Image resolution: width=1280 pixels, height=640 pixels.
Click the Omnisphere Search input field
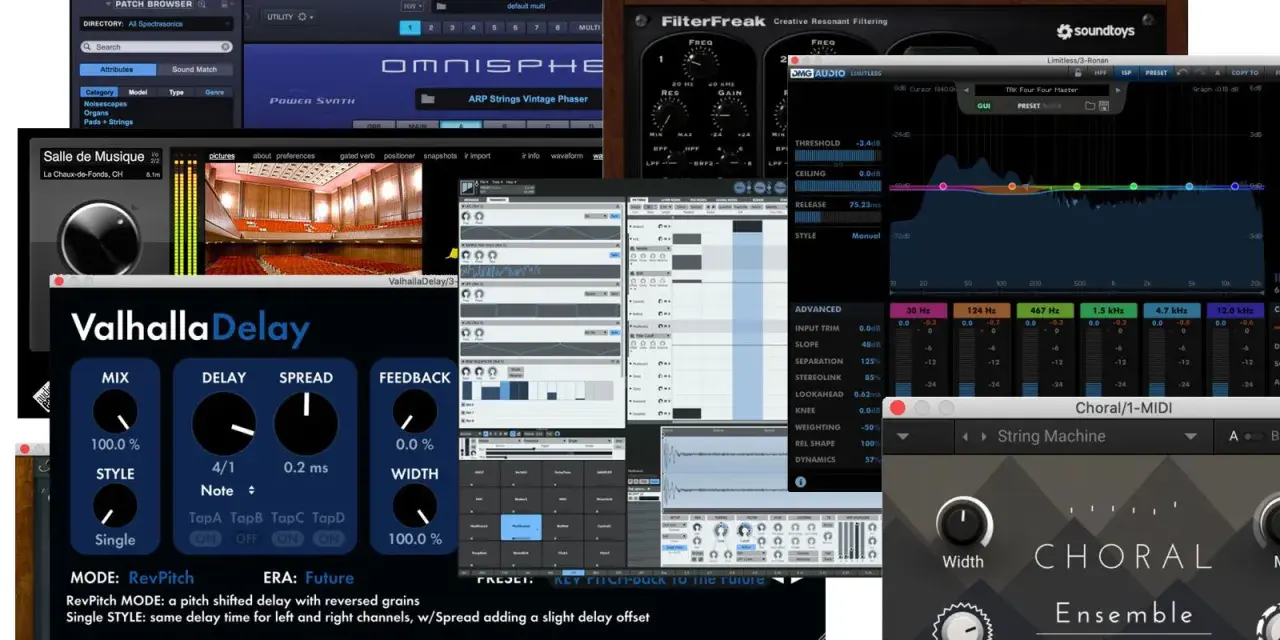[x=157, y=47]
